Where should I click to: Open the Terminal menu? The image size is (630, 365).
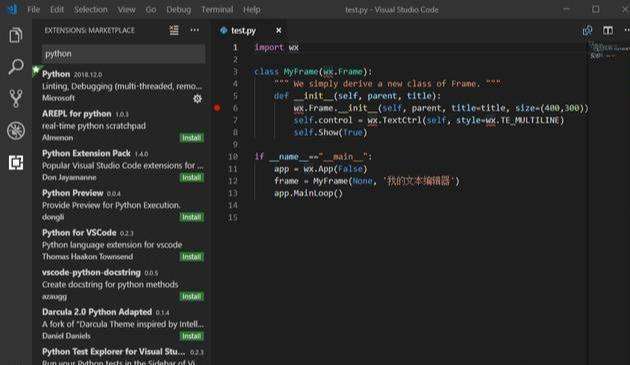(217, 10)
